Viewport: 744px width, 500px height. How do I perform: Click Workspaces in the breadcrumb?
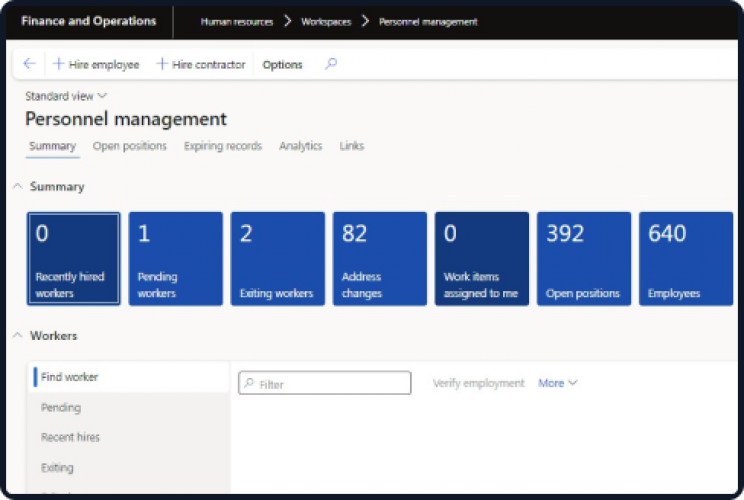326,22
